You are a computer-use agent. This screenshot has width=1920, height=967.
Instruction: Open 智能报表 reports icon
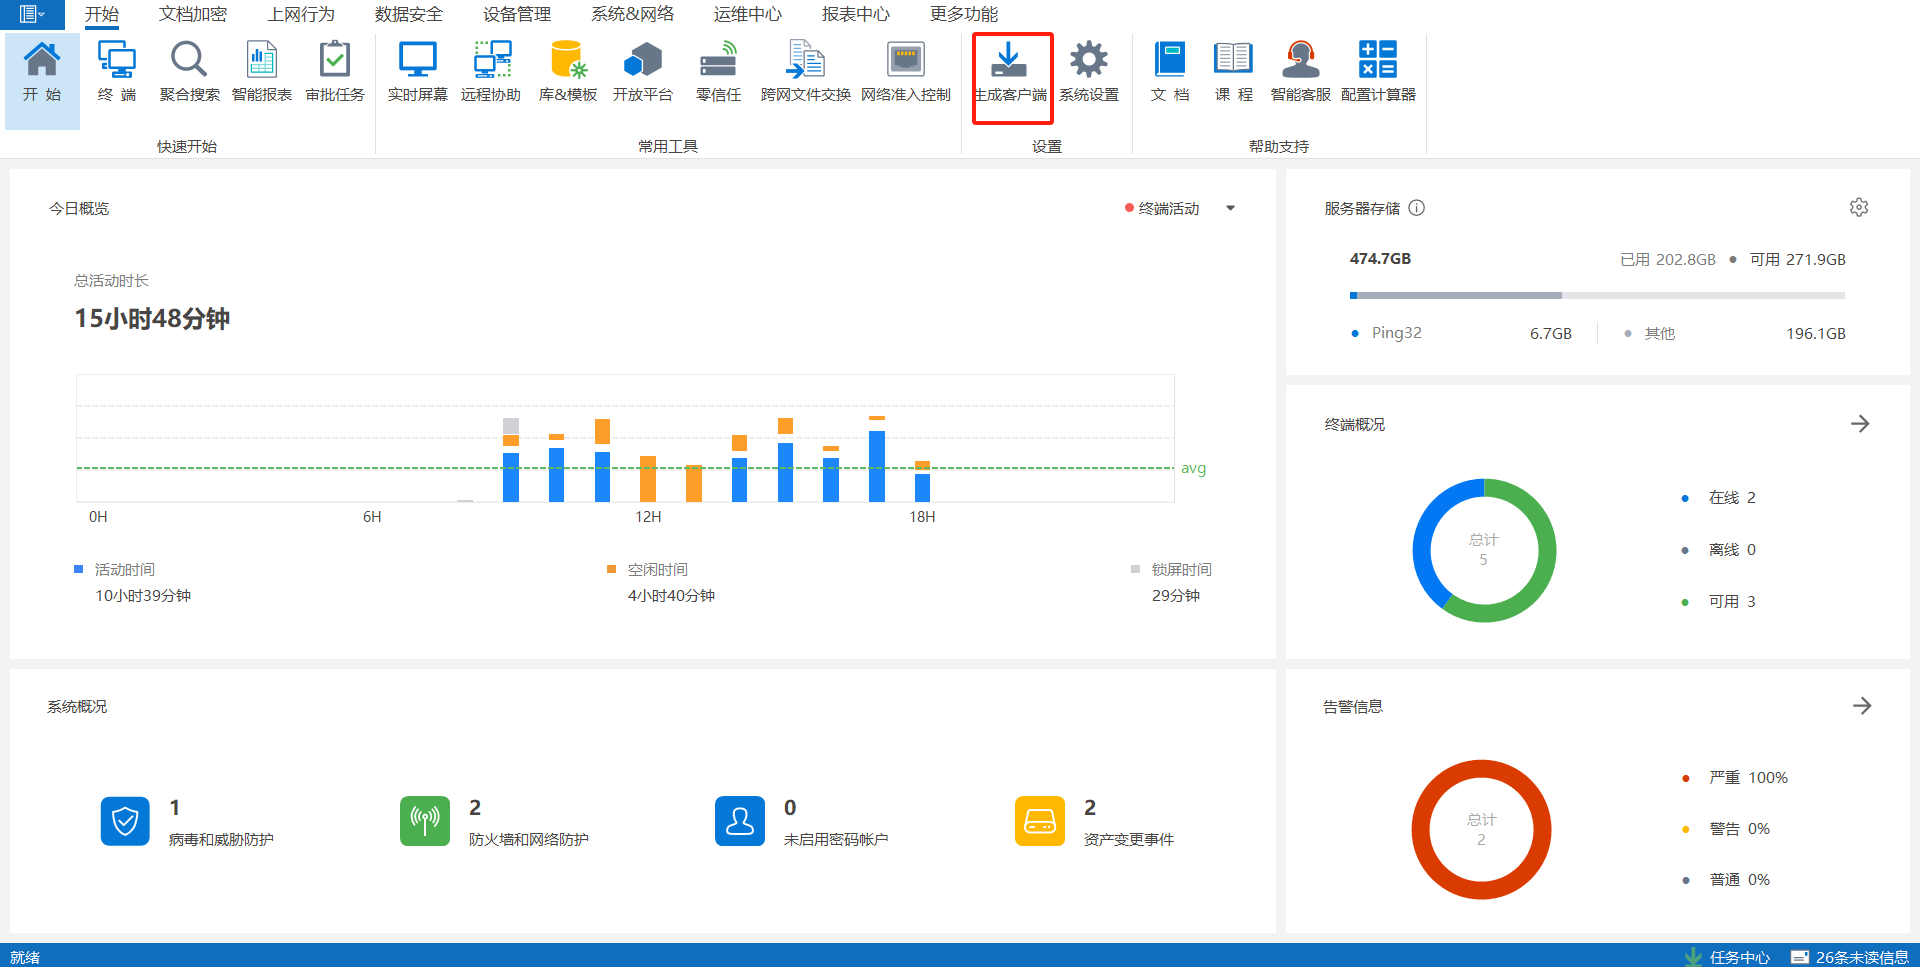point(262,72)
